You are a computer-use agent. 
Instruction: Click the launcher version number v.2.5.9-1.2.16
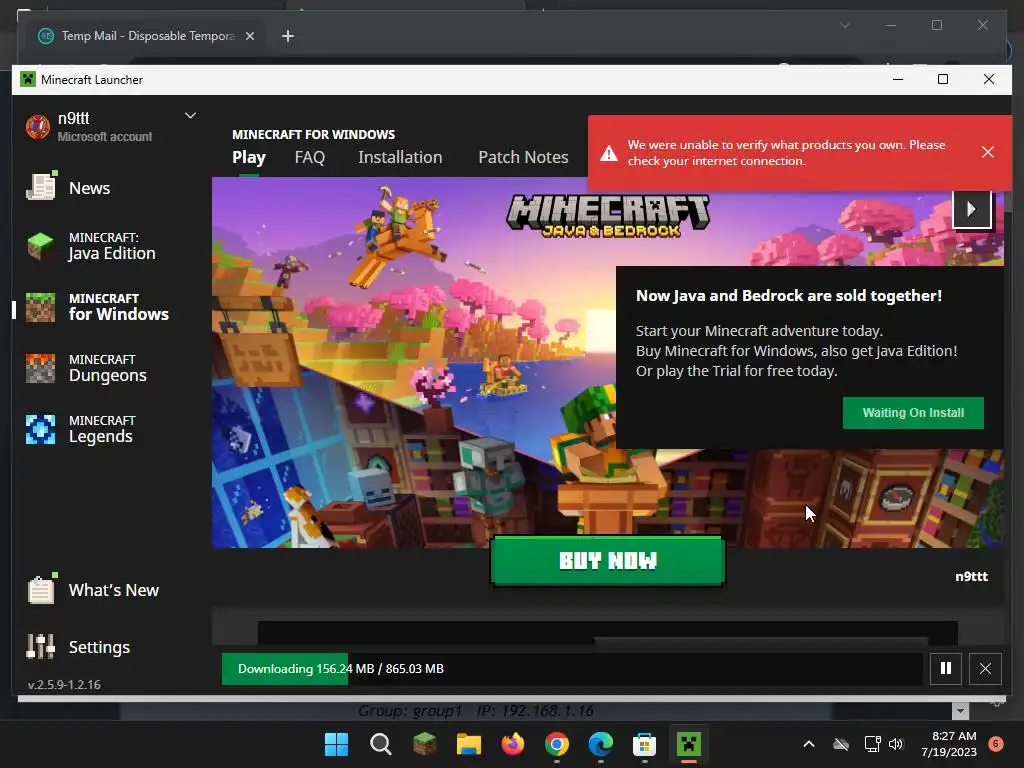[x=64, y=684]
